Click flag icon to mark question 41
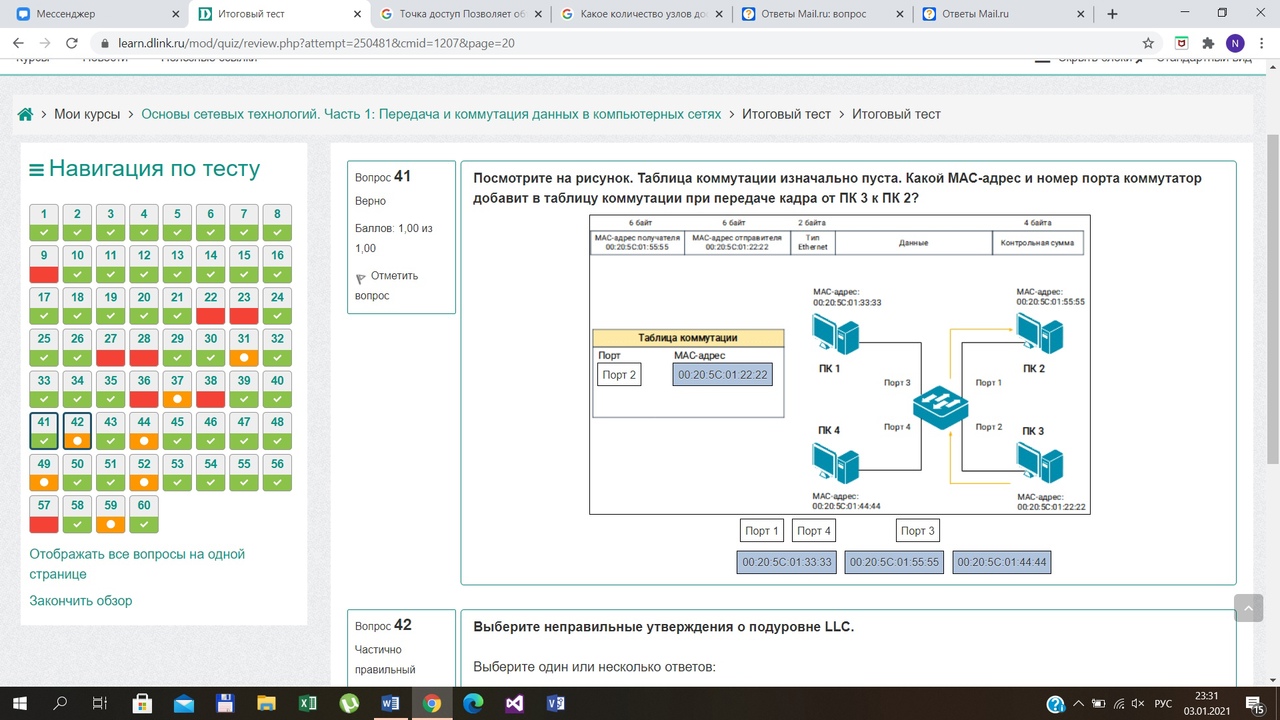 361,278
